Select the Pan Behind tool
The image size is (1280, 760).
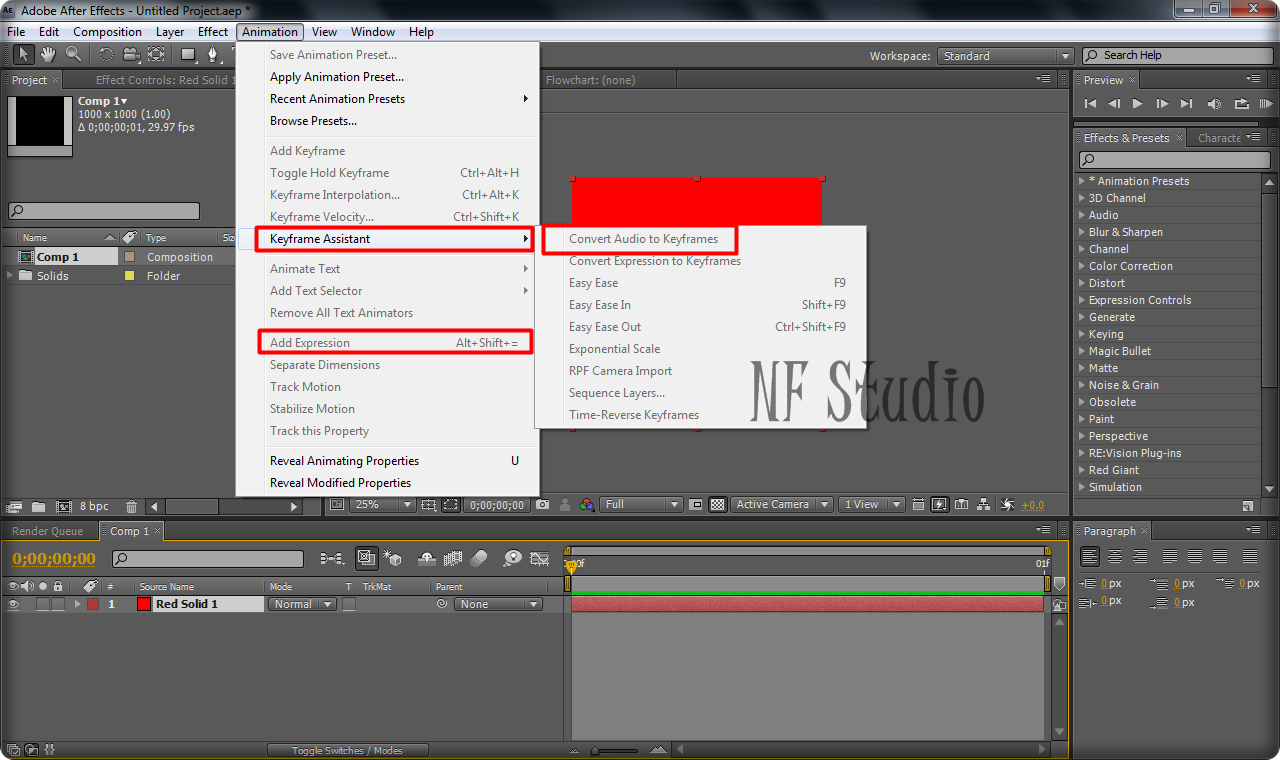[x=157, y=54]
